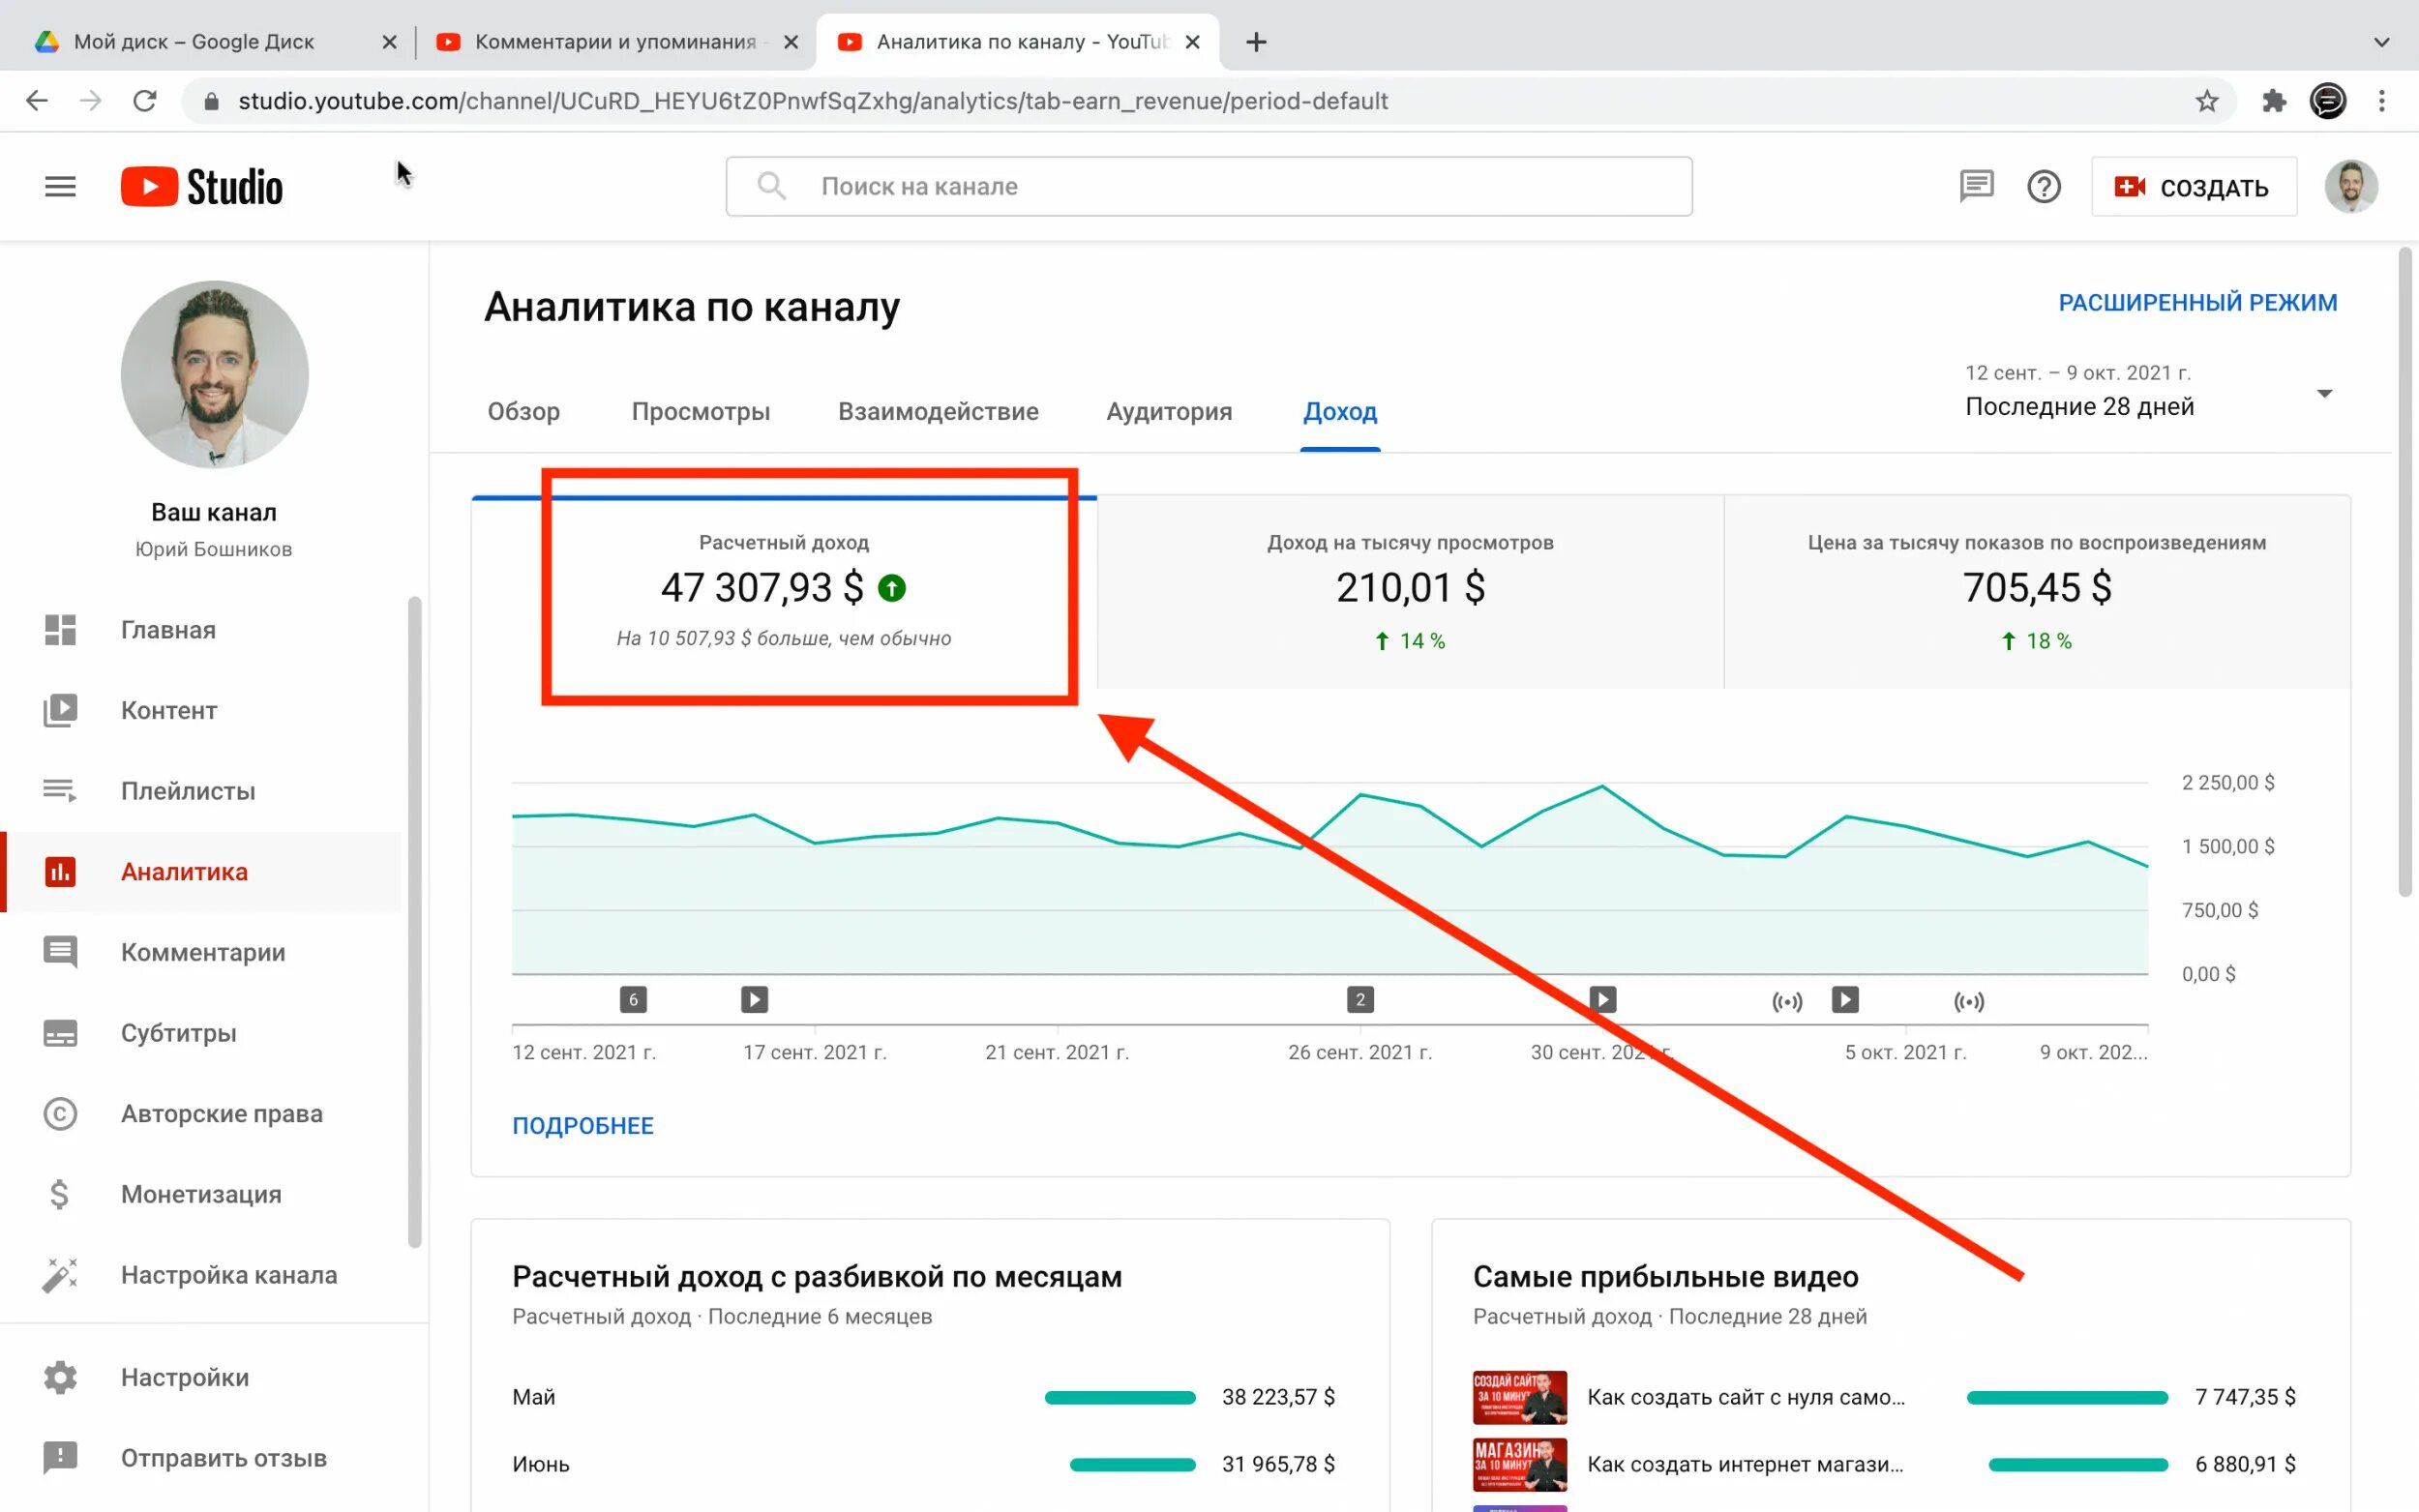Switch to the Взаимодействие tab
The image size is (2419, 1512).
(938, 411)
